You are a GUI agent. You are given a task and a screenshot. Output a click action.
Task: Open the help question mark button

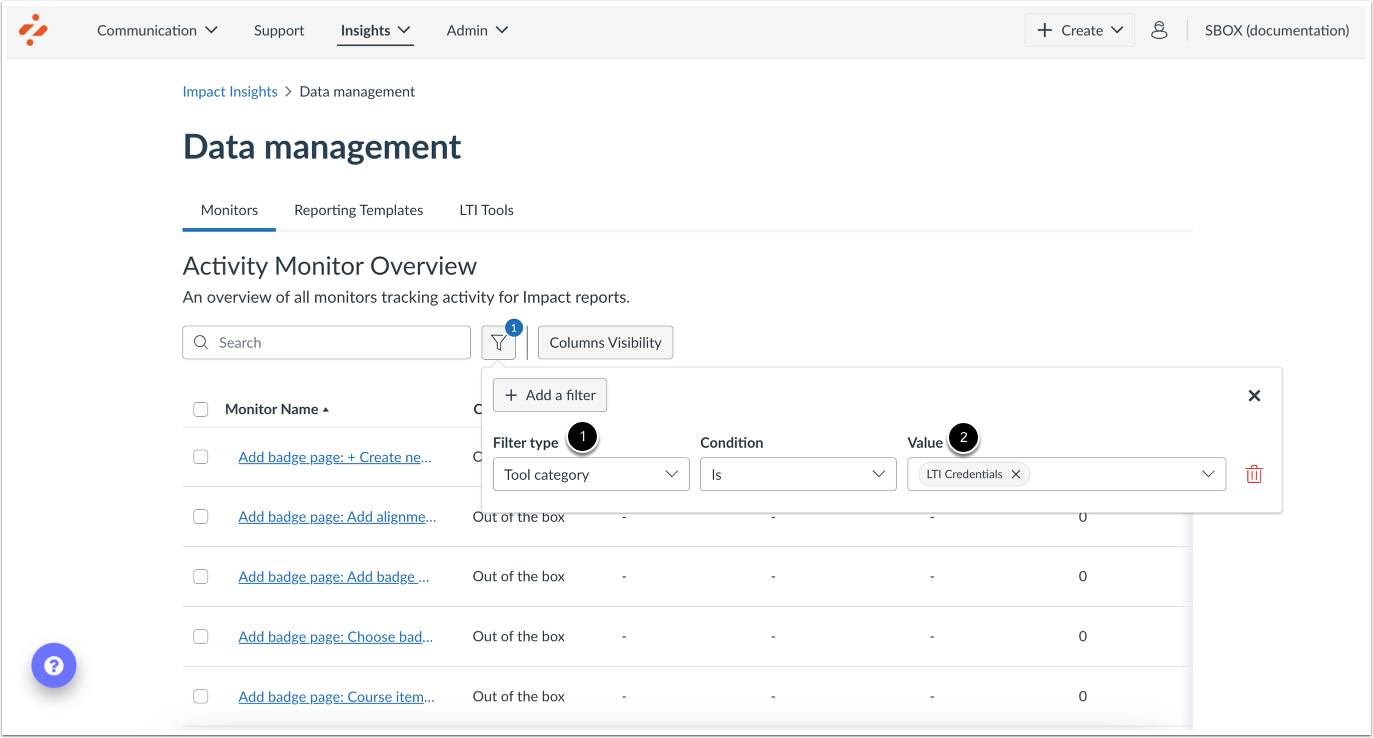click(x=54, y=665)
